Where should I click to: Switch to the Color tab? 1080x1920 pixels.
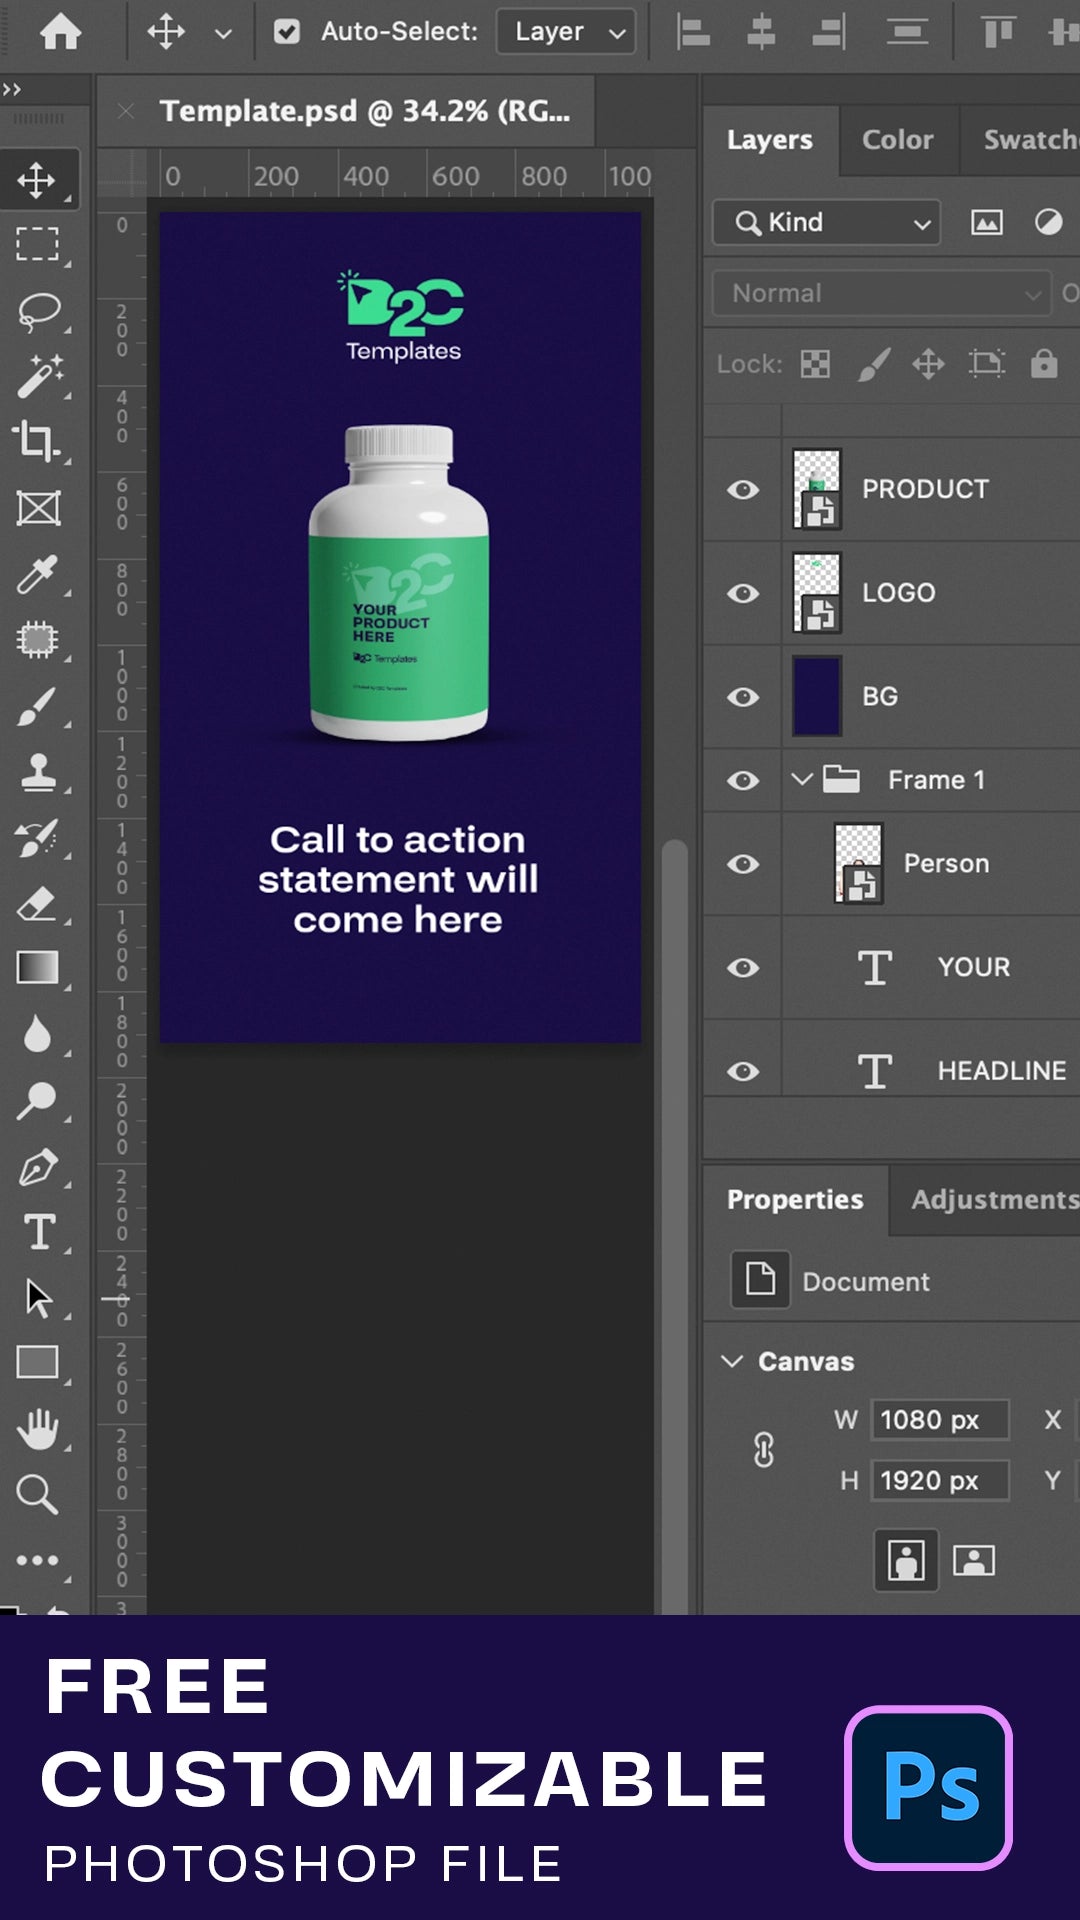897,140
